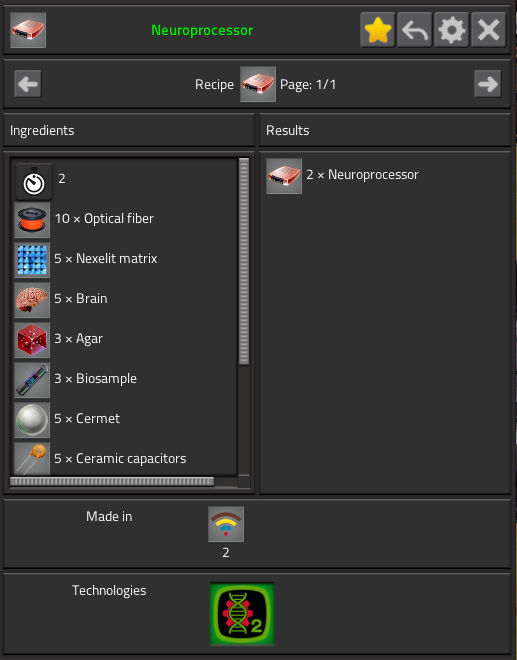
Task: Select the Nexelit matrix ingredient icon
Action: [x=32, y=260]
